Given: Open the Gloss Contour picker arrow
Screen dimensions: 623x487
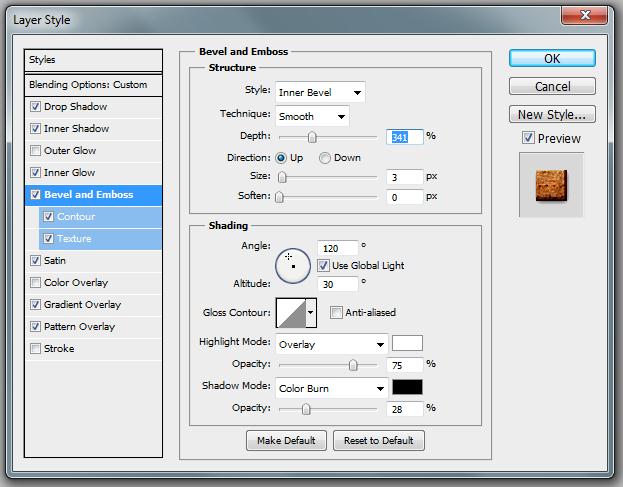Looking at the screenshot, I should [x=310, y=313].
